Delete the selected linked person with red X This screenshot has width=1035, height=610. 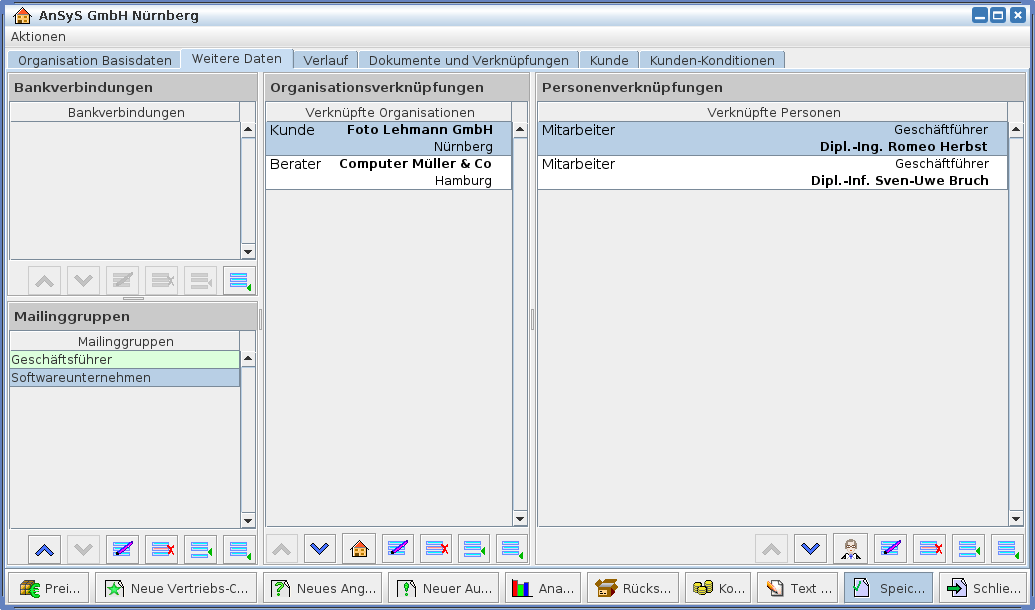pyautogui.click(x=929, y=548)
